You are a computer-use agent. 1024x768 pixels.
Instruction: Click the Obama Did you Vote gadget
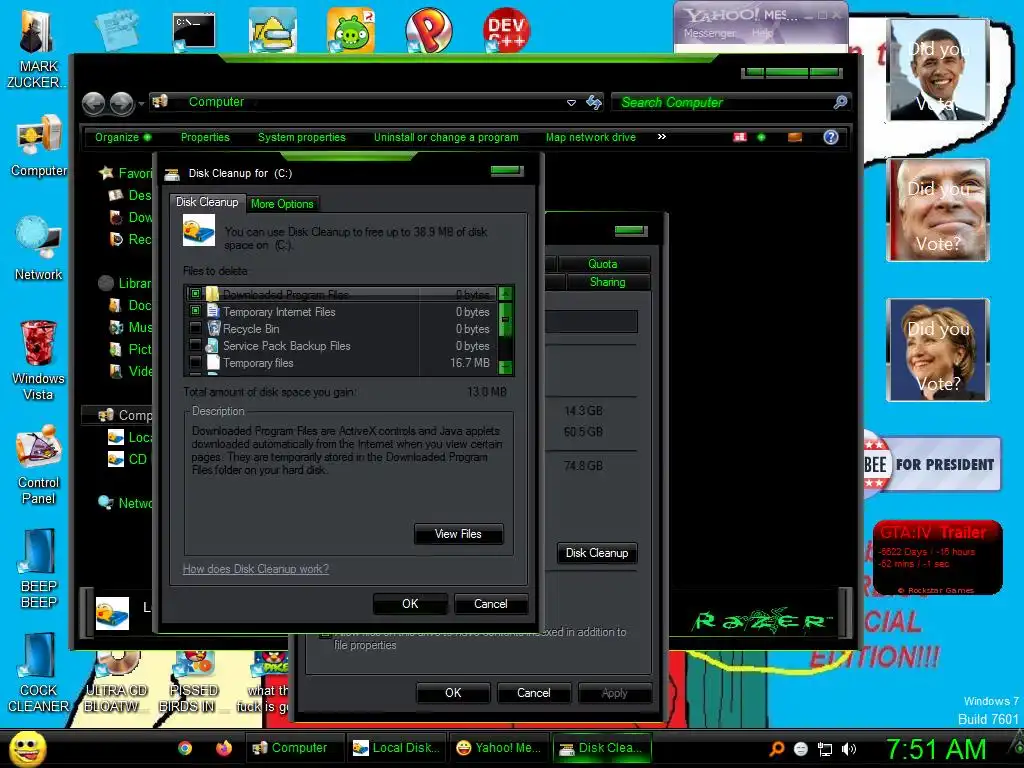tap(938, 71)
